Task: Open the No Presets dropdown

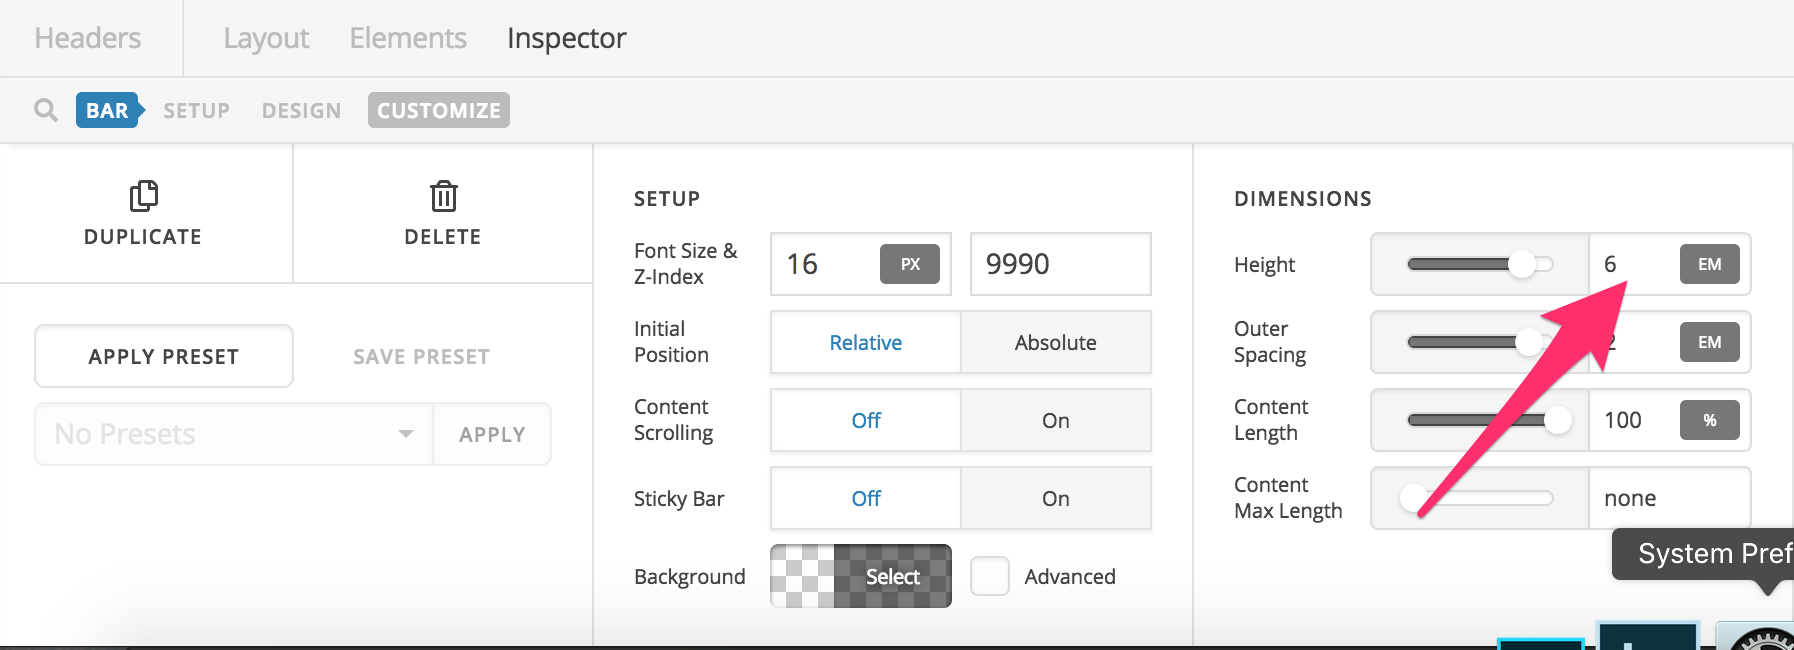Action: click(x=234, y=434)
